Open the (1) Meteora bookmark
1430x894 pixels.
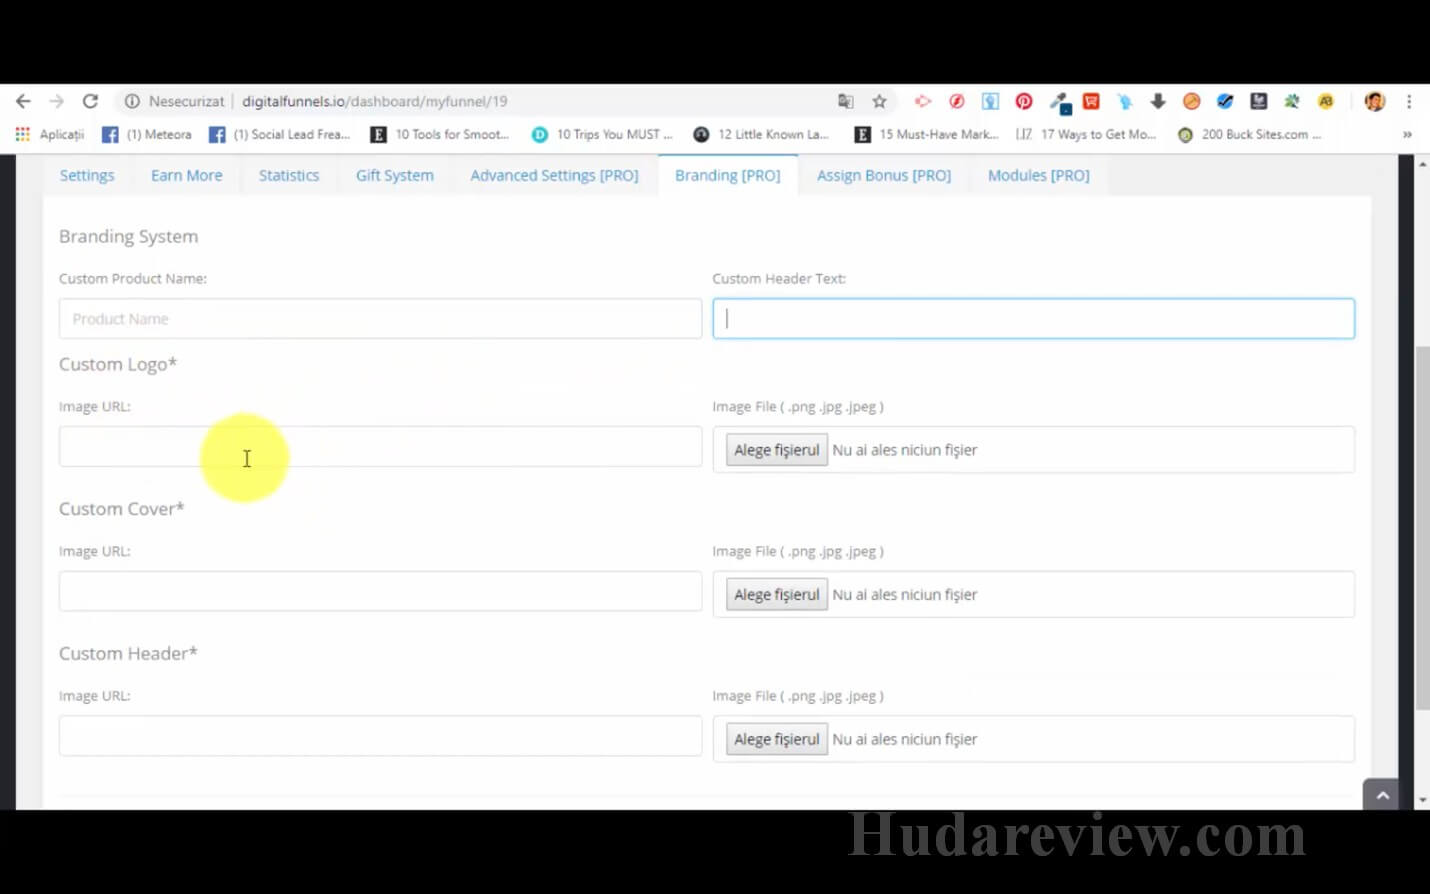(x=147, y=134)
